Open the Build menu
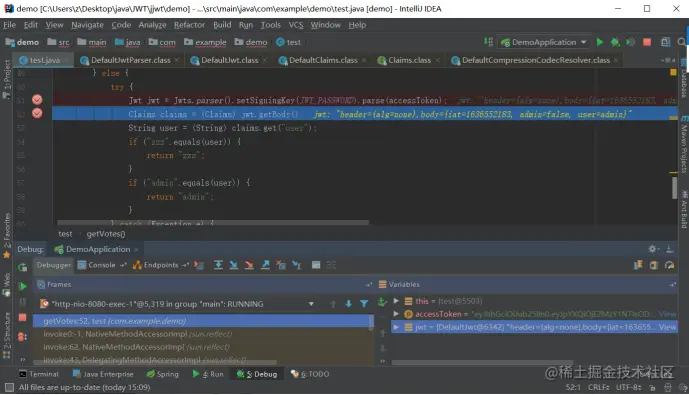Image resolution: width=689 pixels, height=395 pixels. [x=222, y=25]
